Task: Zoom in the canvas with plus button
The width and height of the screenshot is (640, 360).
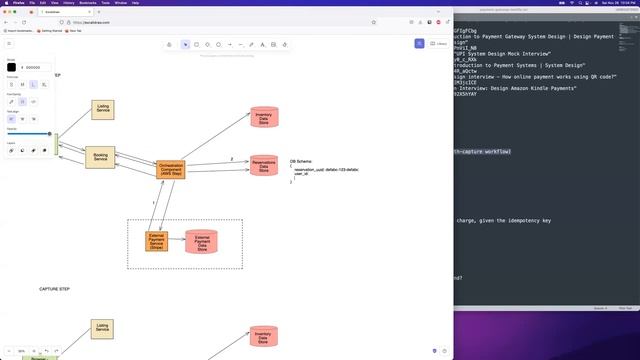Action: [x=34, y=351]
